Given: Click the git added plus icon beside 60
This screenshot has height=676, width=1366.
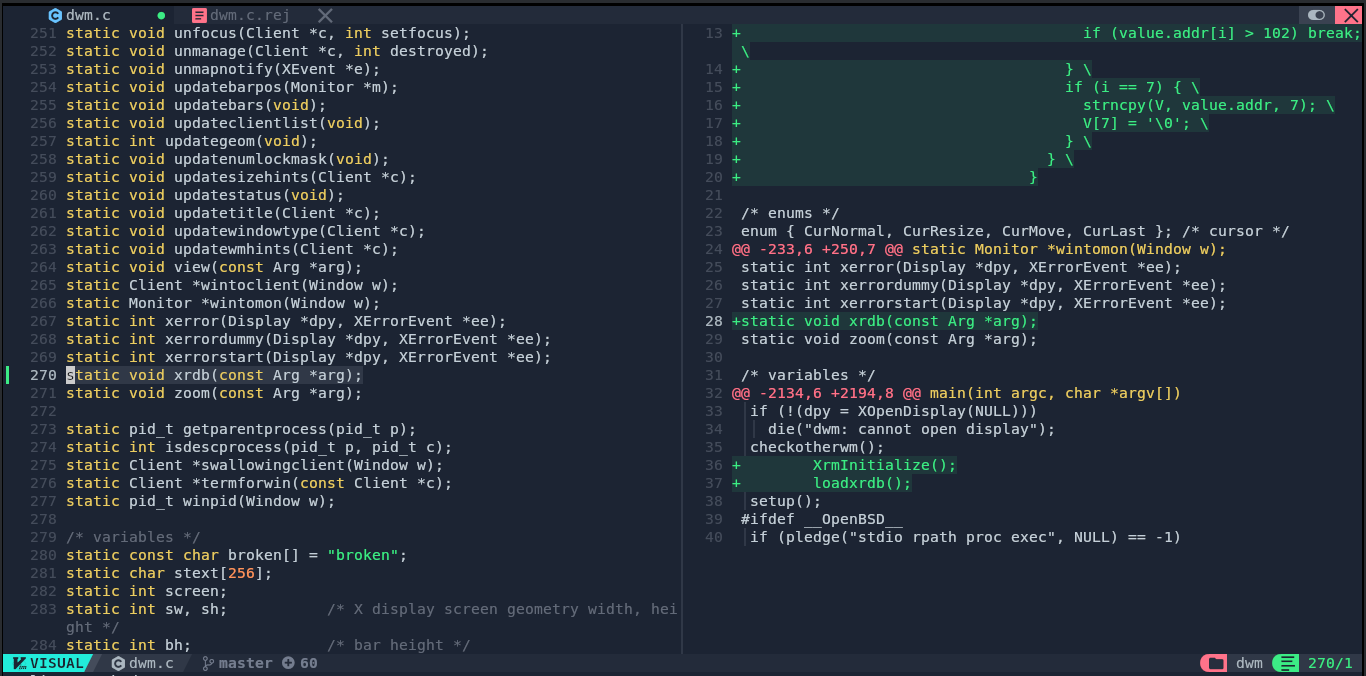Looking at the screenshot, I should 288,663.
